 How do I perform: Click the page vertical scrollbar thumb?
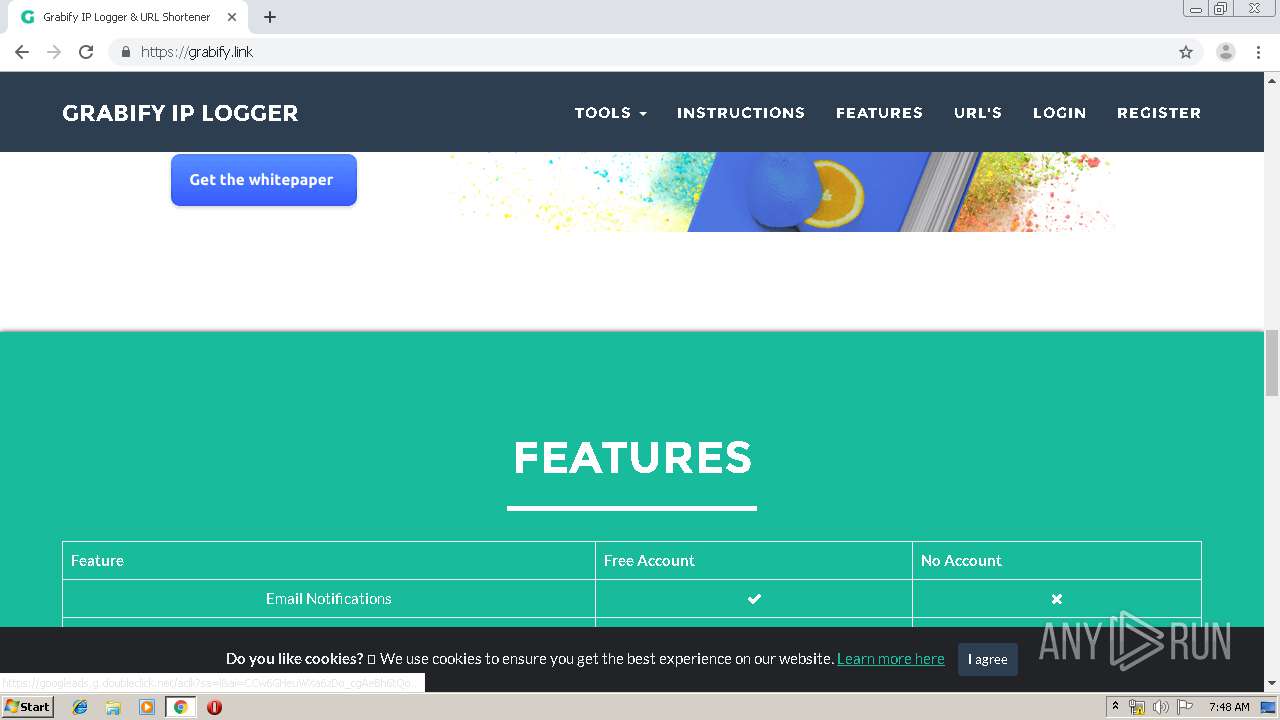[x=1272, y=362]
